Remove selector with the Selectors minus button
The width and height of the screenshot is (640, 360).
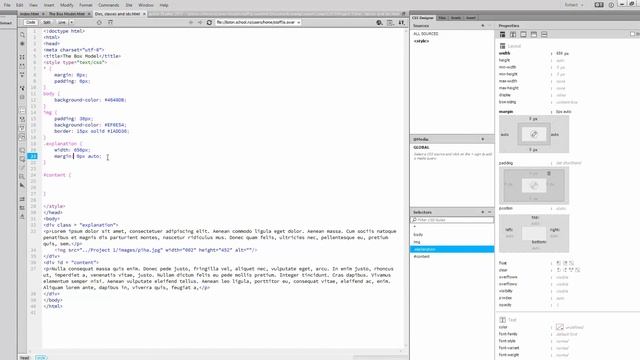(489, 212)
